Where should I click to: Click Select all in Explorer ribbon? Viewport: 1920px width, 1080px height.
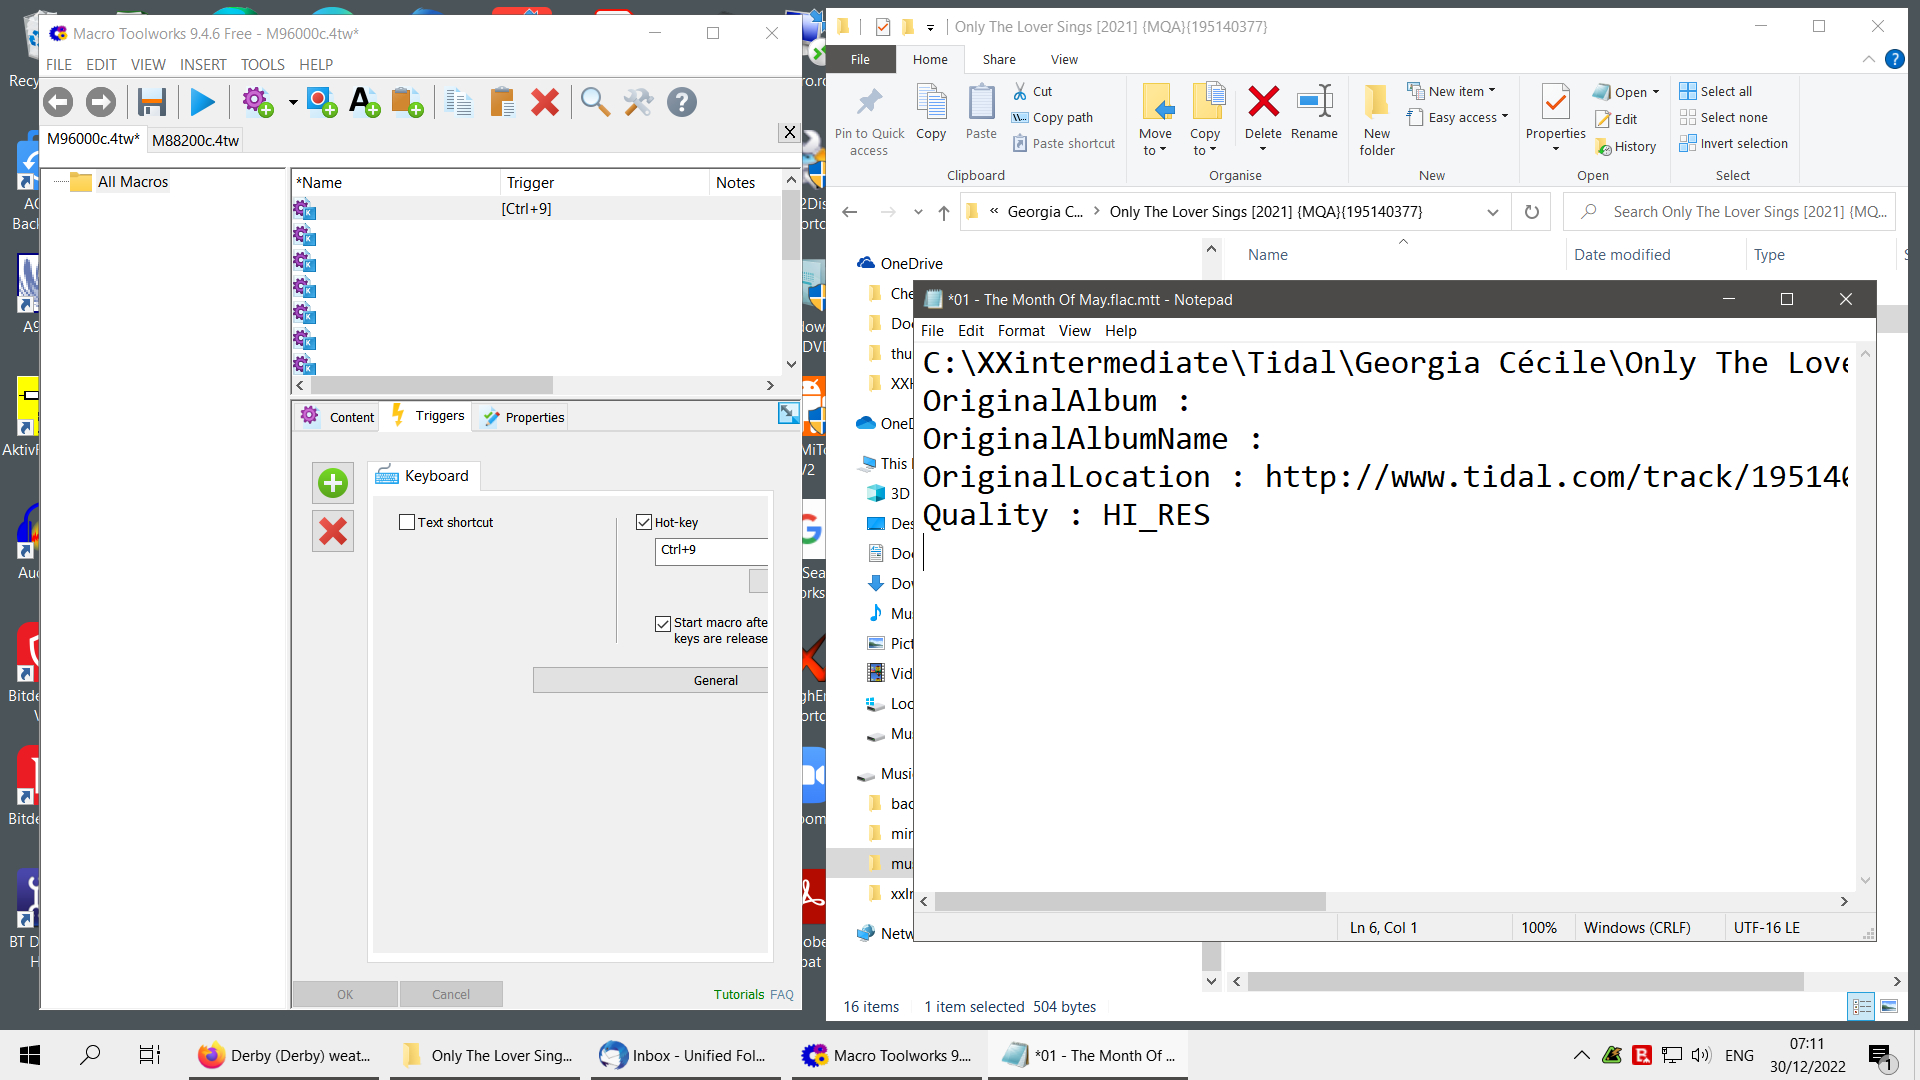pyautogui.click(x=1716, y=91)
